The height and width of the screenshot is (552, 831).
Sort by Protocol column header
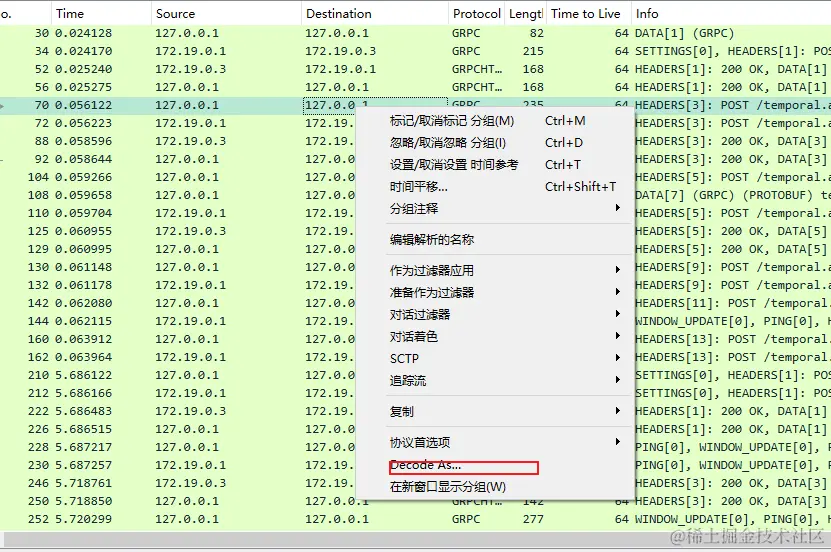pyautogui.click(x=476, y=14)
